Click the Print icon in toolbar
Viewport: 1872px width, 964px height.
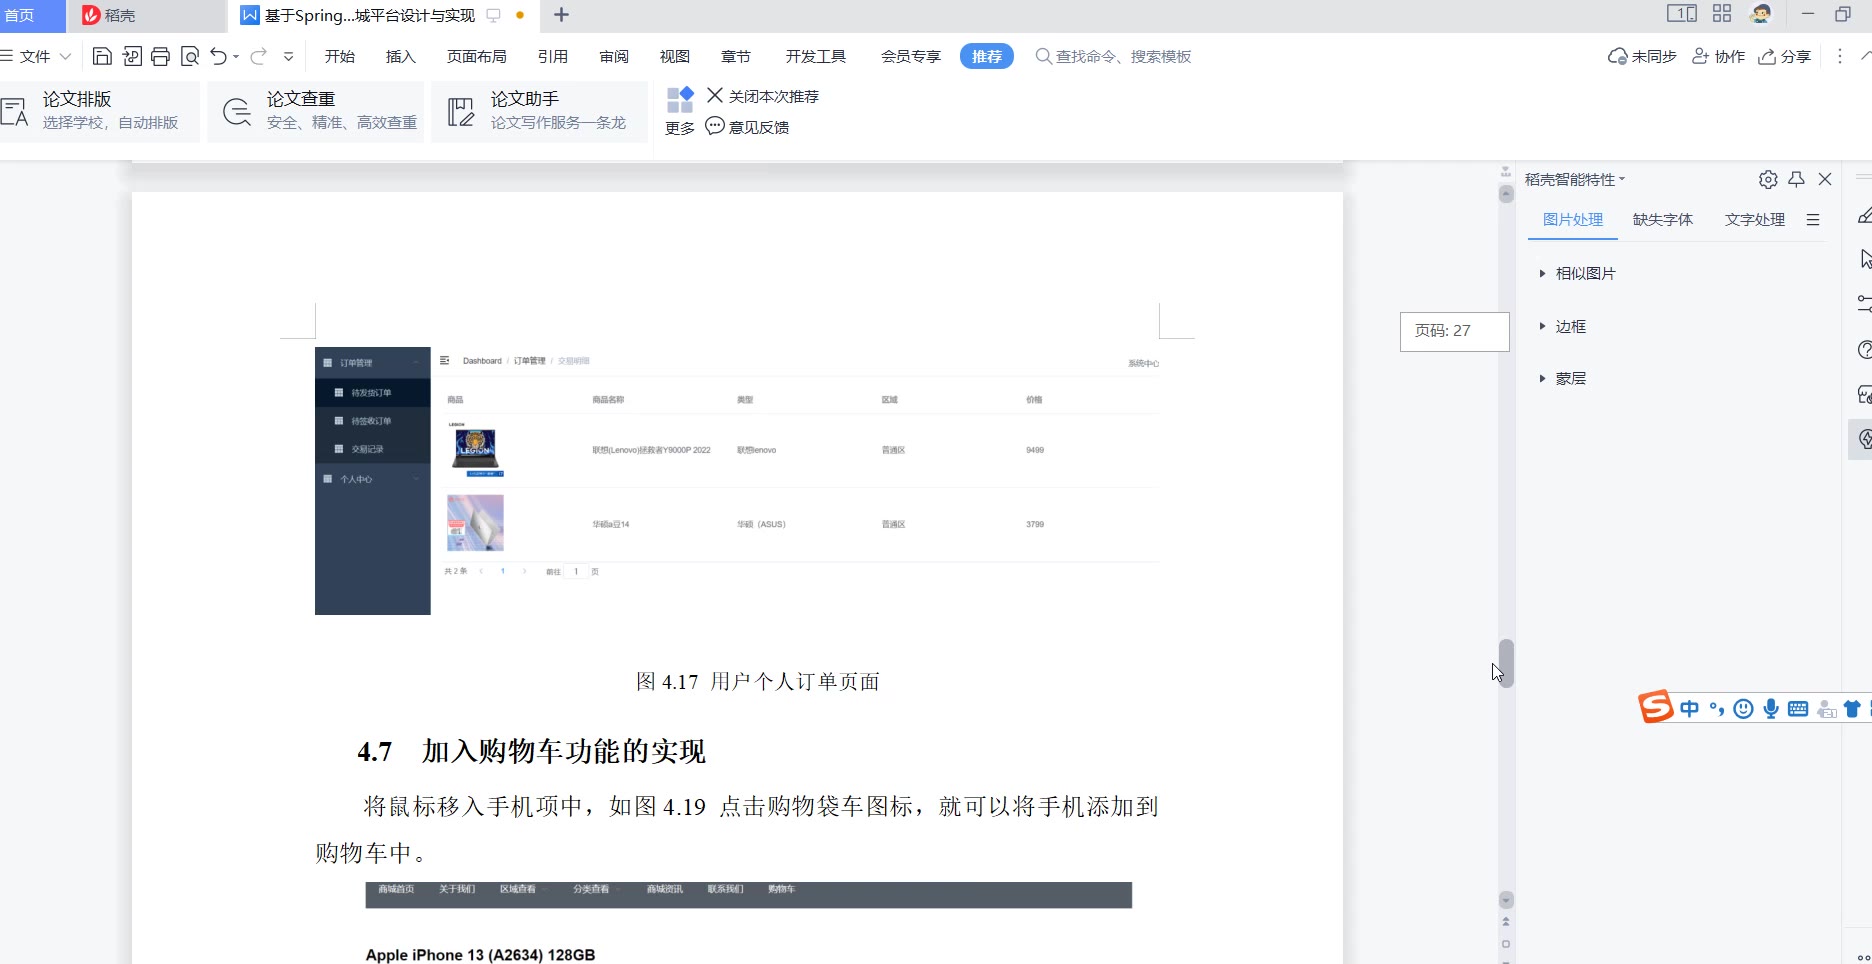coord(160,56)
